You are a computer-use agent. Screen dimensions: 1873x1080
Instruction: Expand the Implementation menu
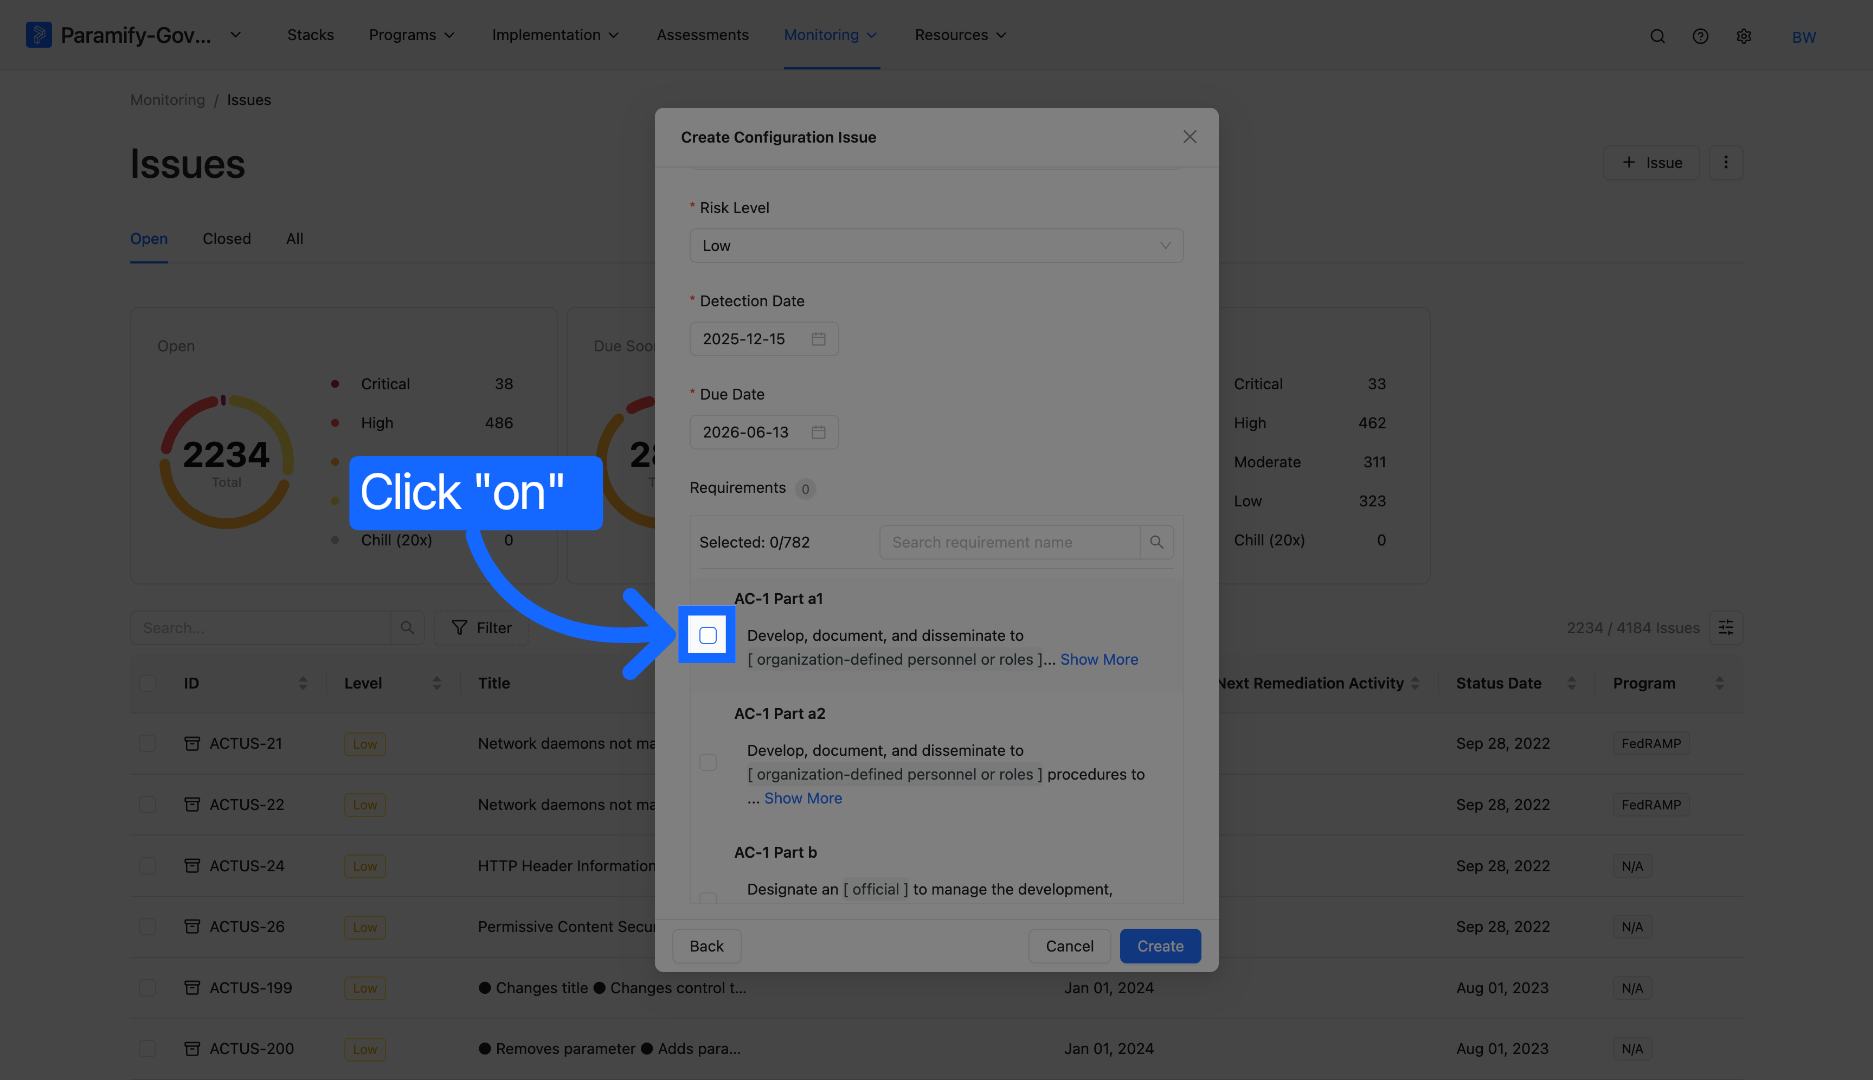(555, 35)
